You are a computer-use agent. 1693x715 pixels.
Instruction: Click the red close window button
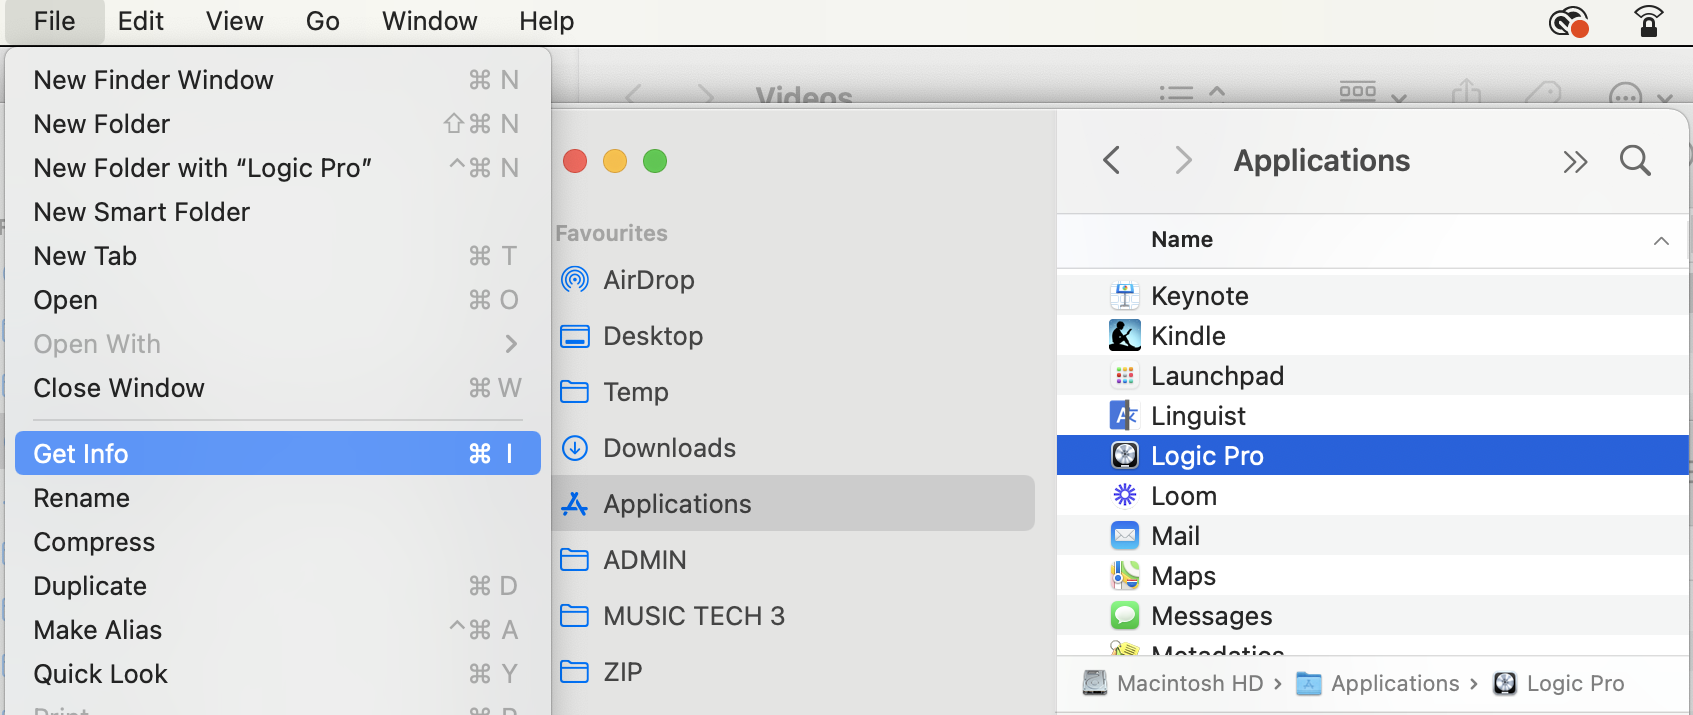point(575,161)
